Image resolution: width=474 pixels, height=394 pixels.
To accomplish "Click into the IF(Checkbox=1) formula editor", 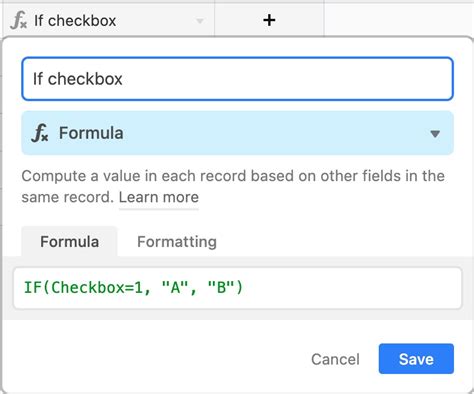I will click(x=237, y=288).
